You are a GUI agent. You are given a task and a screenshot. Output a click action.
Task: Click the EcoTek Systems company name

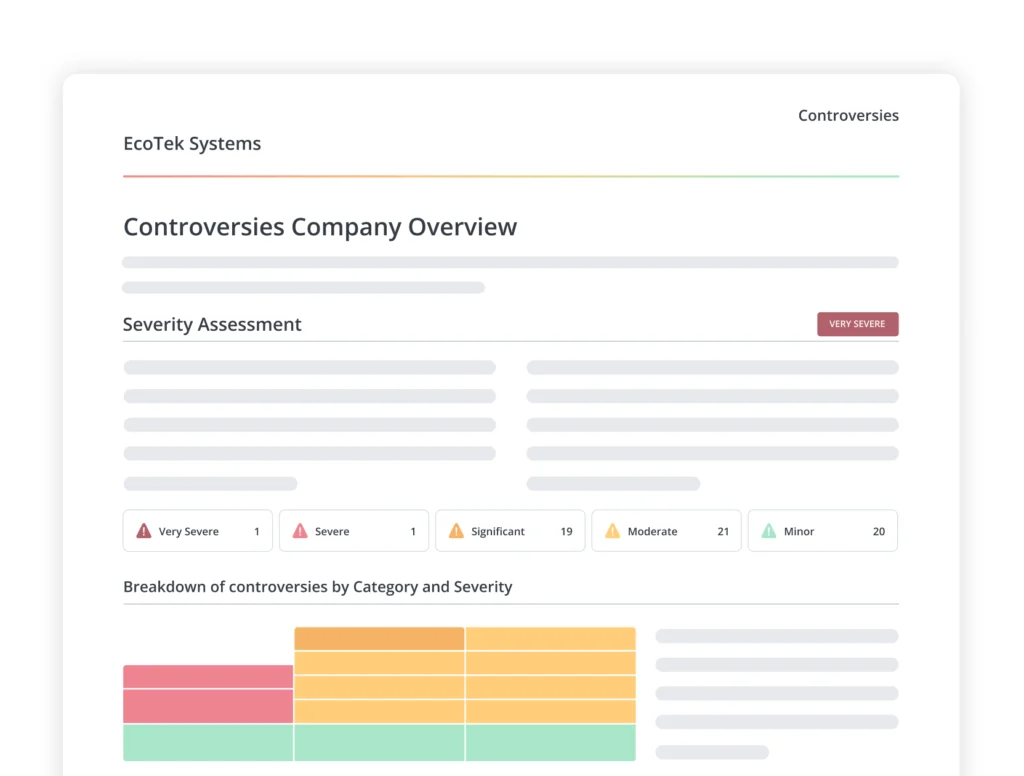pyautogui.click(x=192, y=144)
